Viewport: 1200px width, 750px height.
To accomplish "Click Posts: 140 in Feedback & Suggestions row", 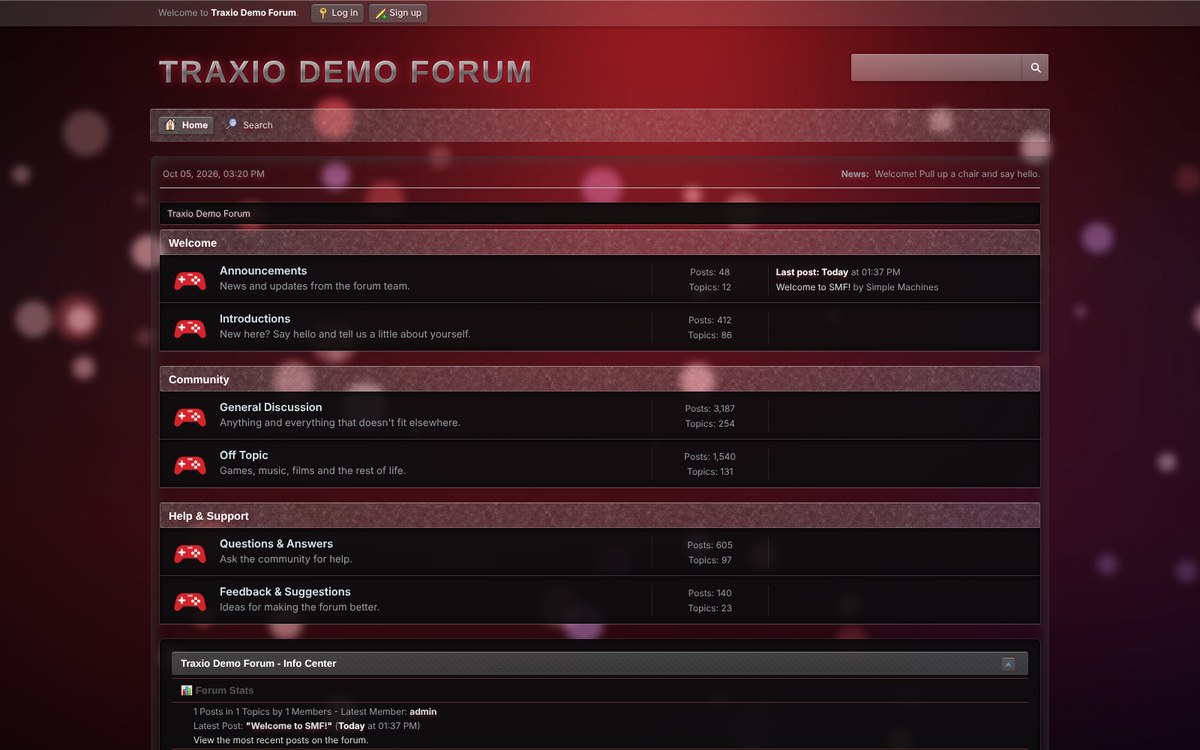I will [710, 594].
